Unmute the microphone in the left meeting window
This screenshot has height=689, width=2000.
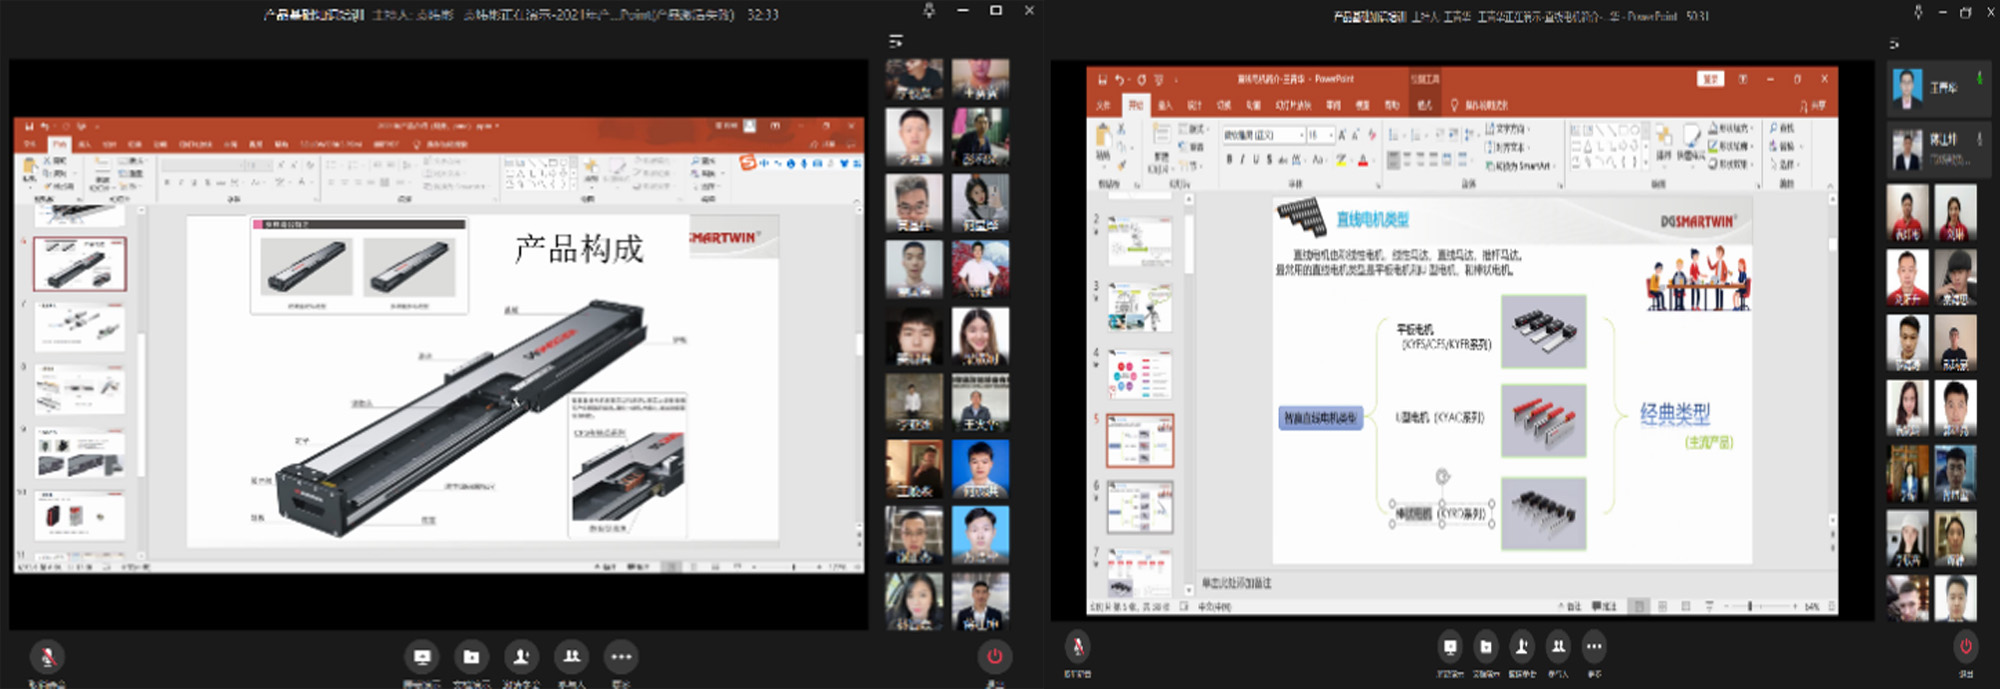(x=47, y=657)
